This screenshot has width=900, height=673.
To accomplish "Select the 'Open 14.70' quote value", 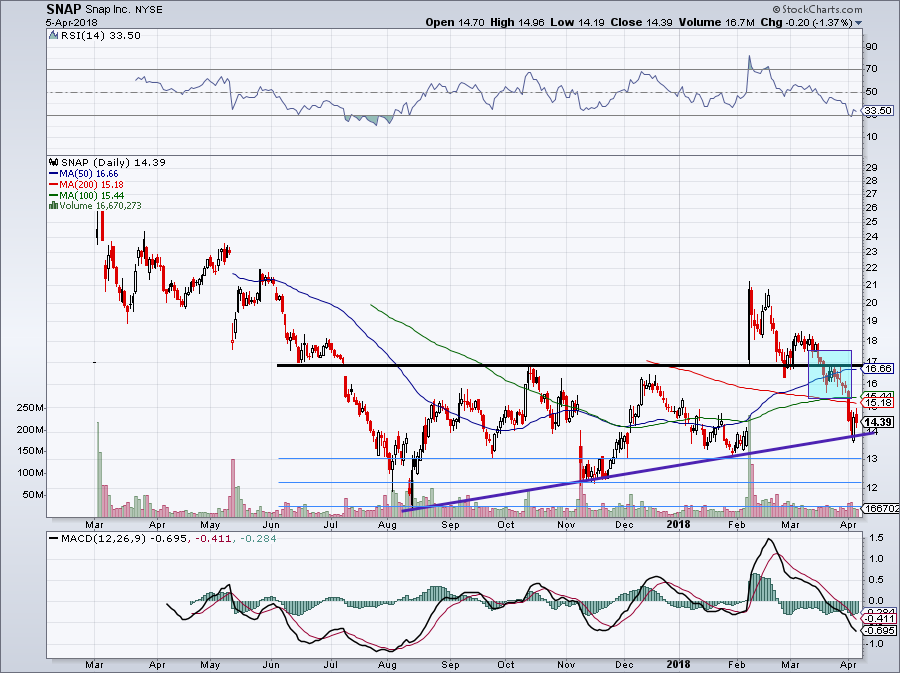I will click(x=455, y=22).
